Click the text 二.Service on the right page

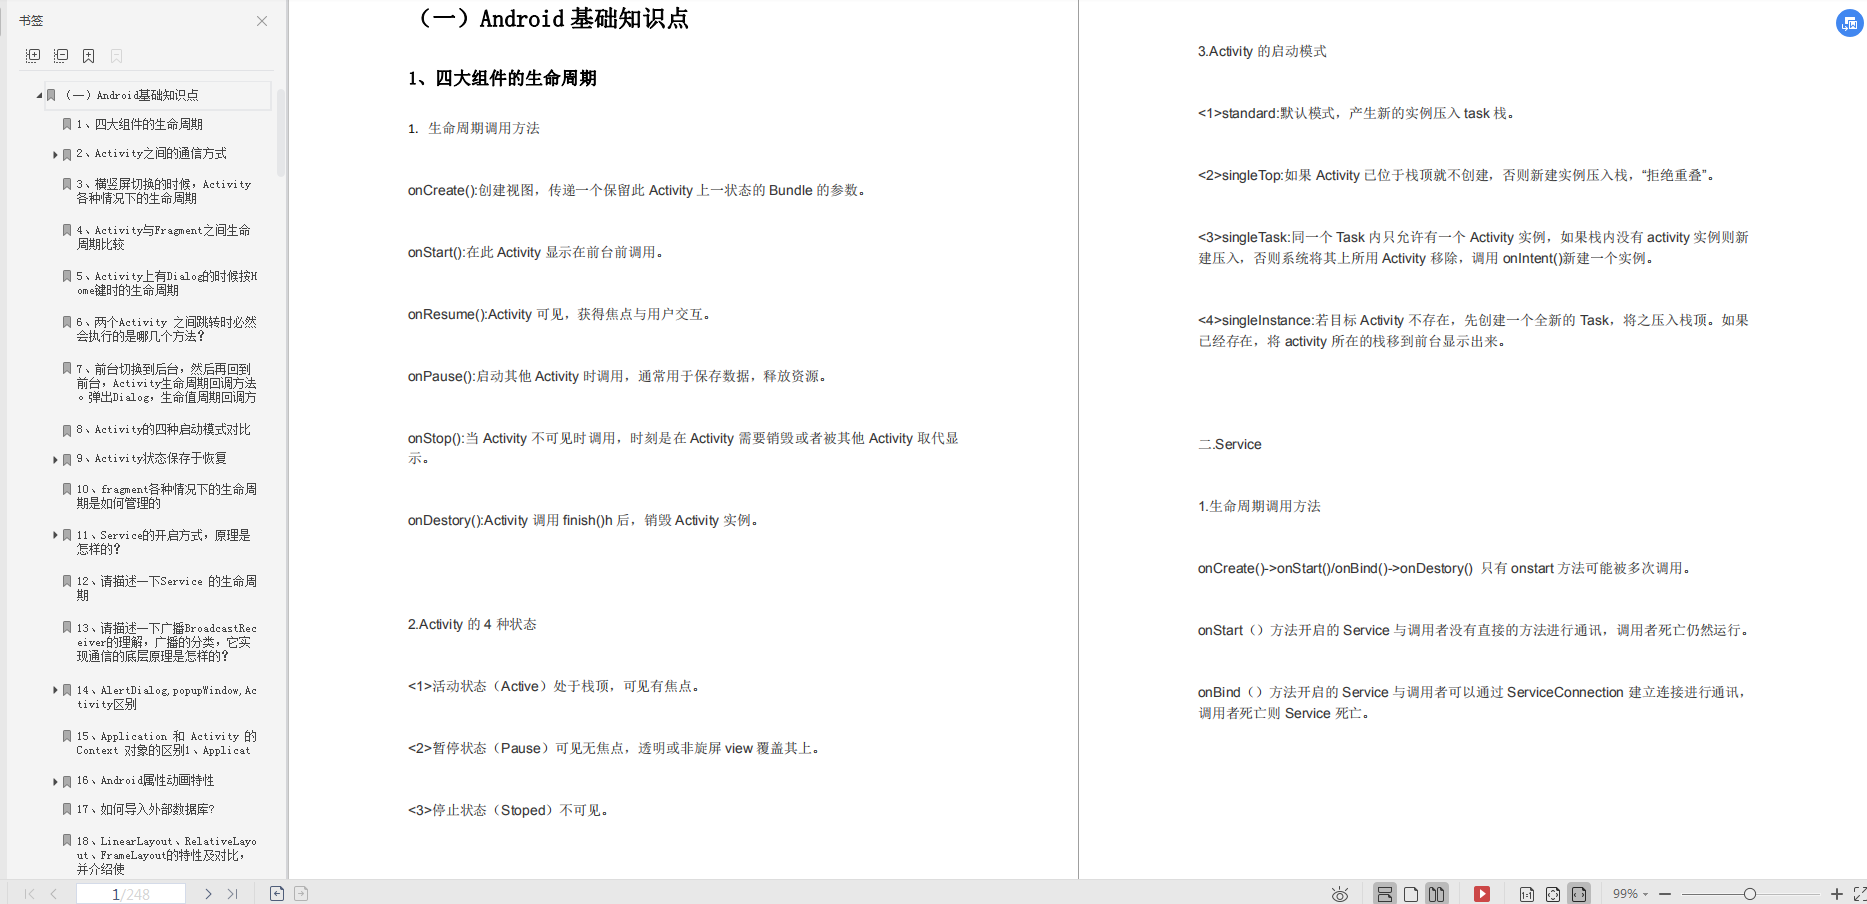click(1230, 444)
